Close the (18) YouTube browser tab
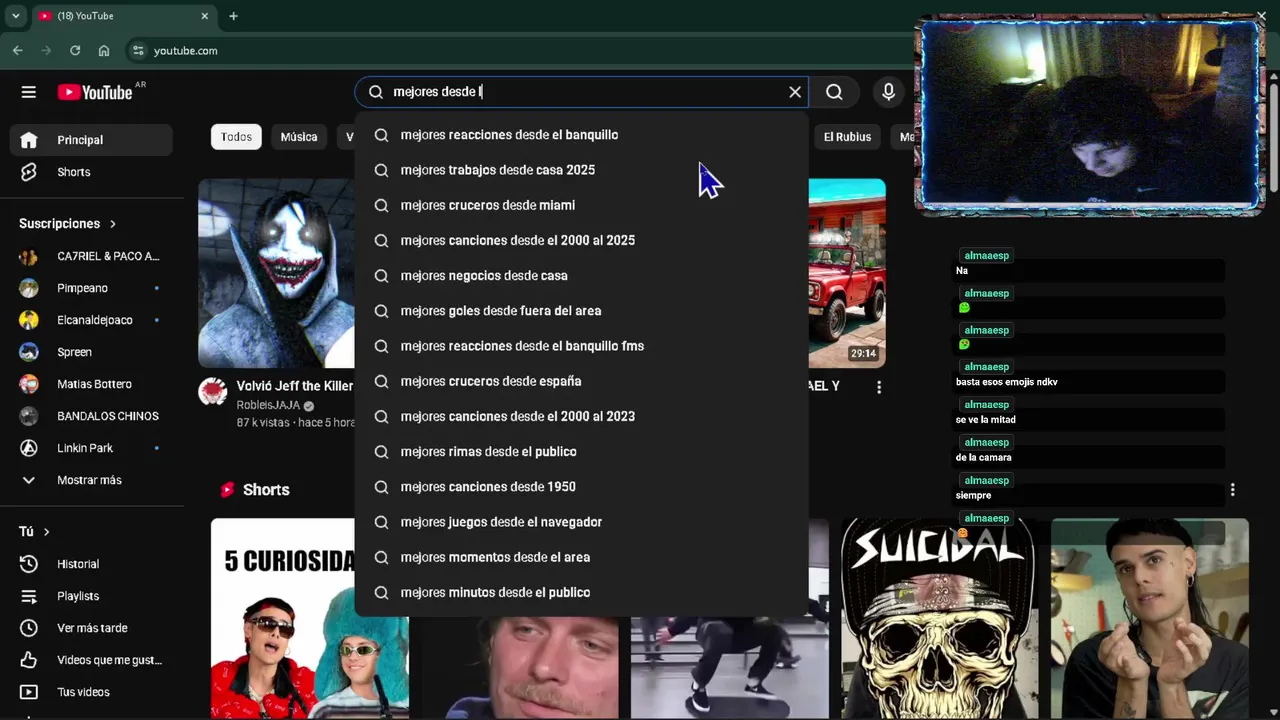Image resolution: width=1280 pixels, height=720 pixels. (x=205, y=16)
